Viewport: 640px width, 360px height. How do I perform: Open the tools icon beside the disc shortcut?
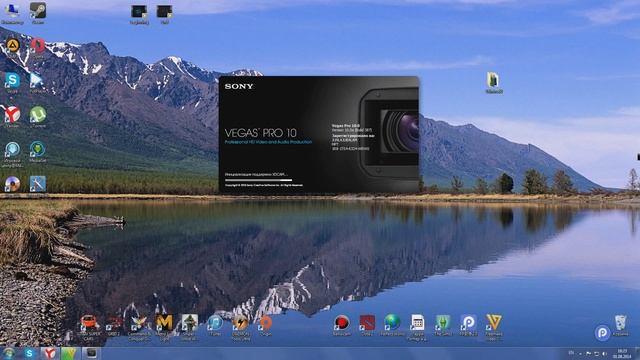tap(38, 184)
